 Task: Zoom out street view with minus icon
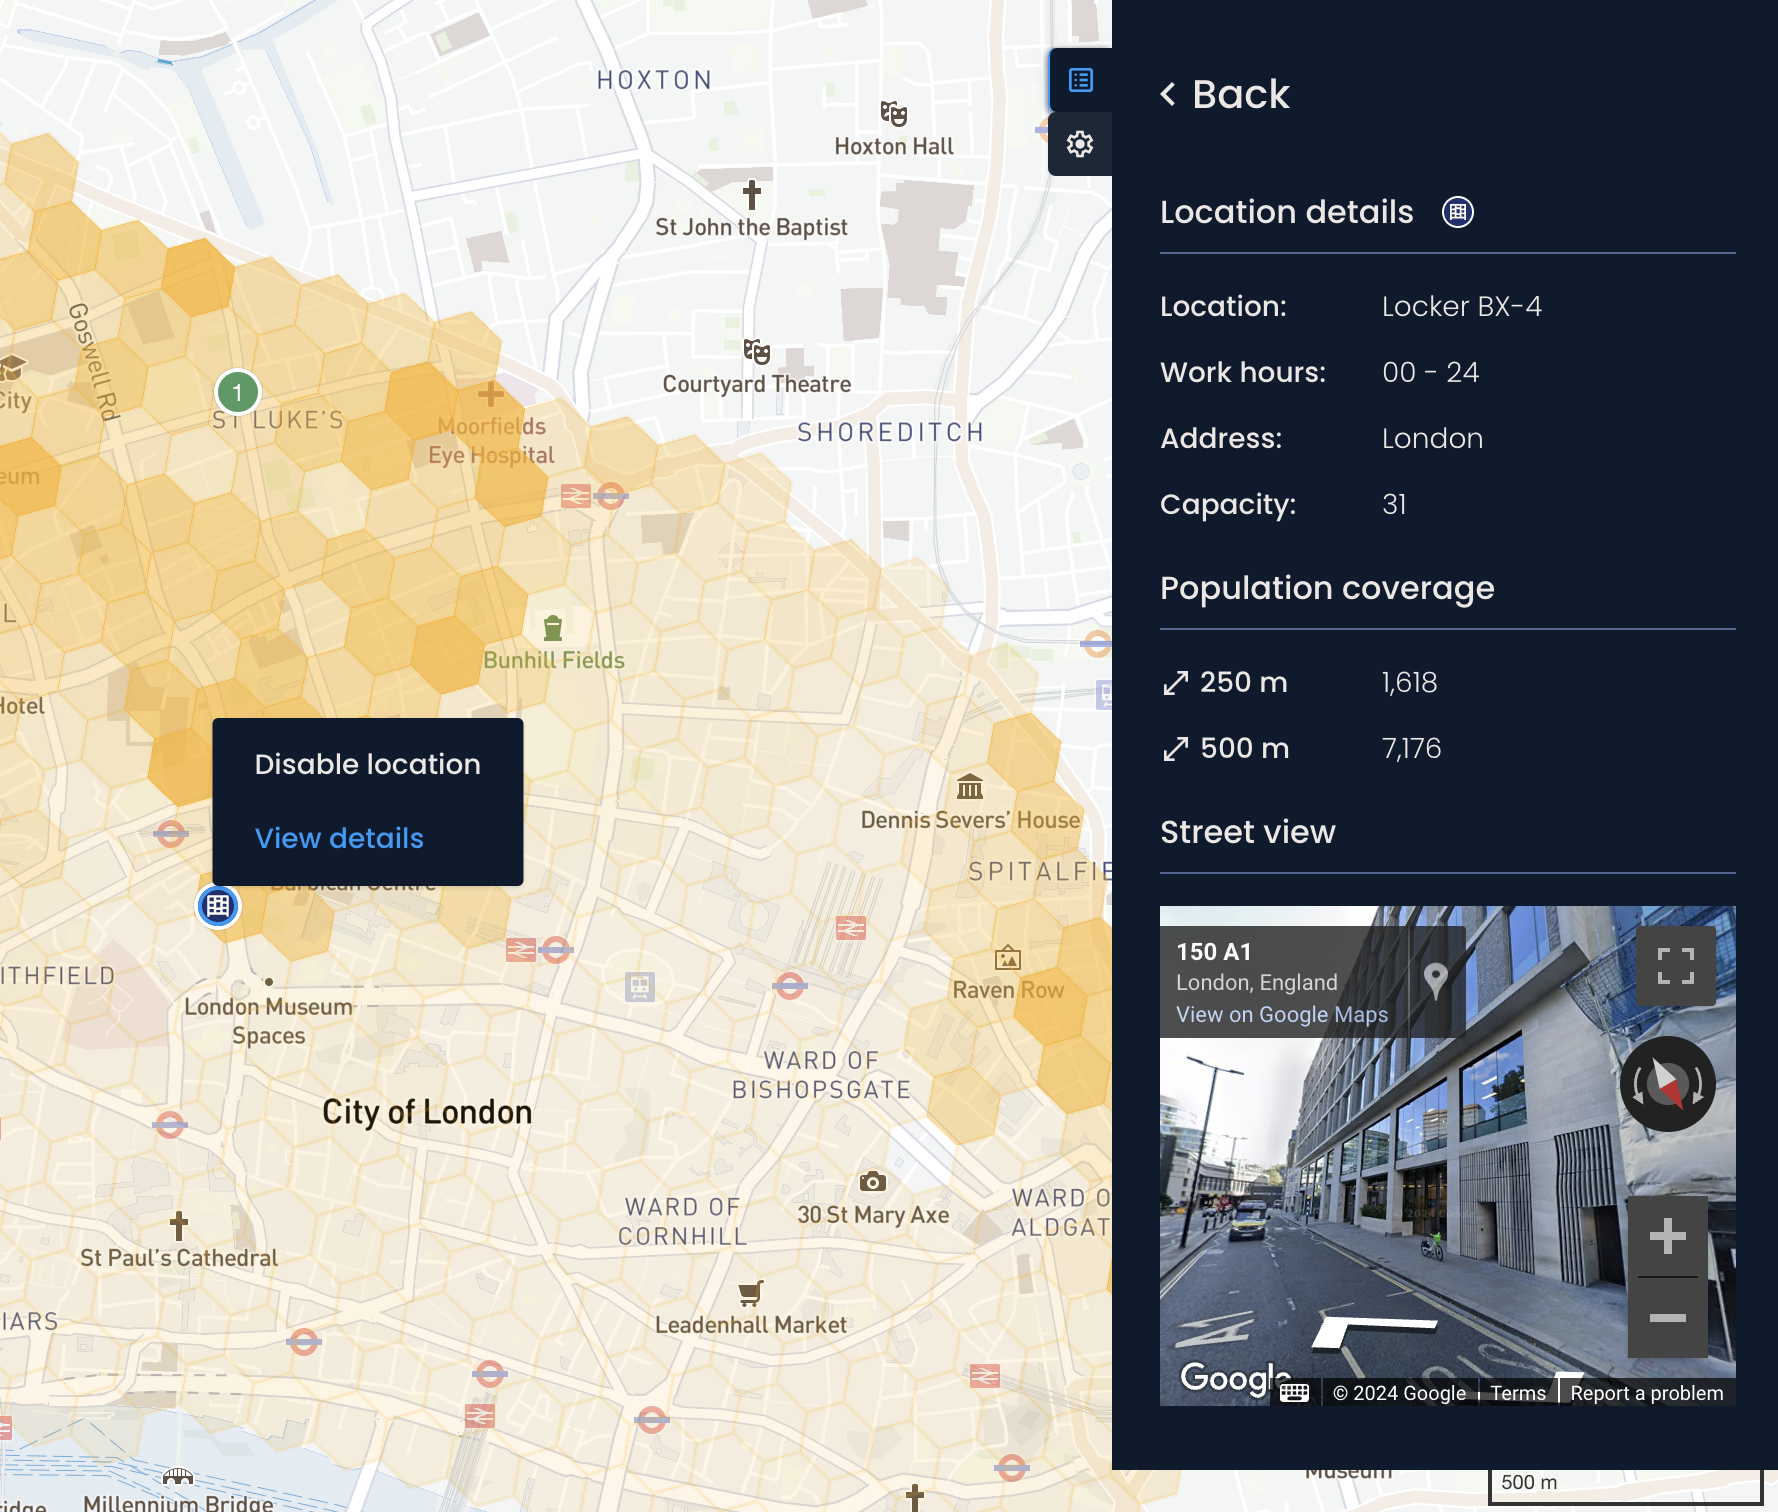(x=1668, y=1318)
